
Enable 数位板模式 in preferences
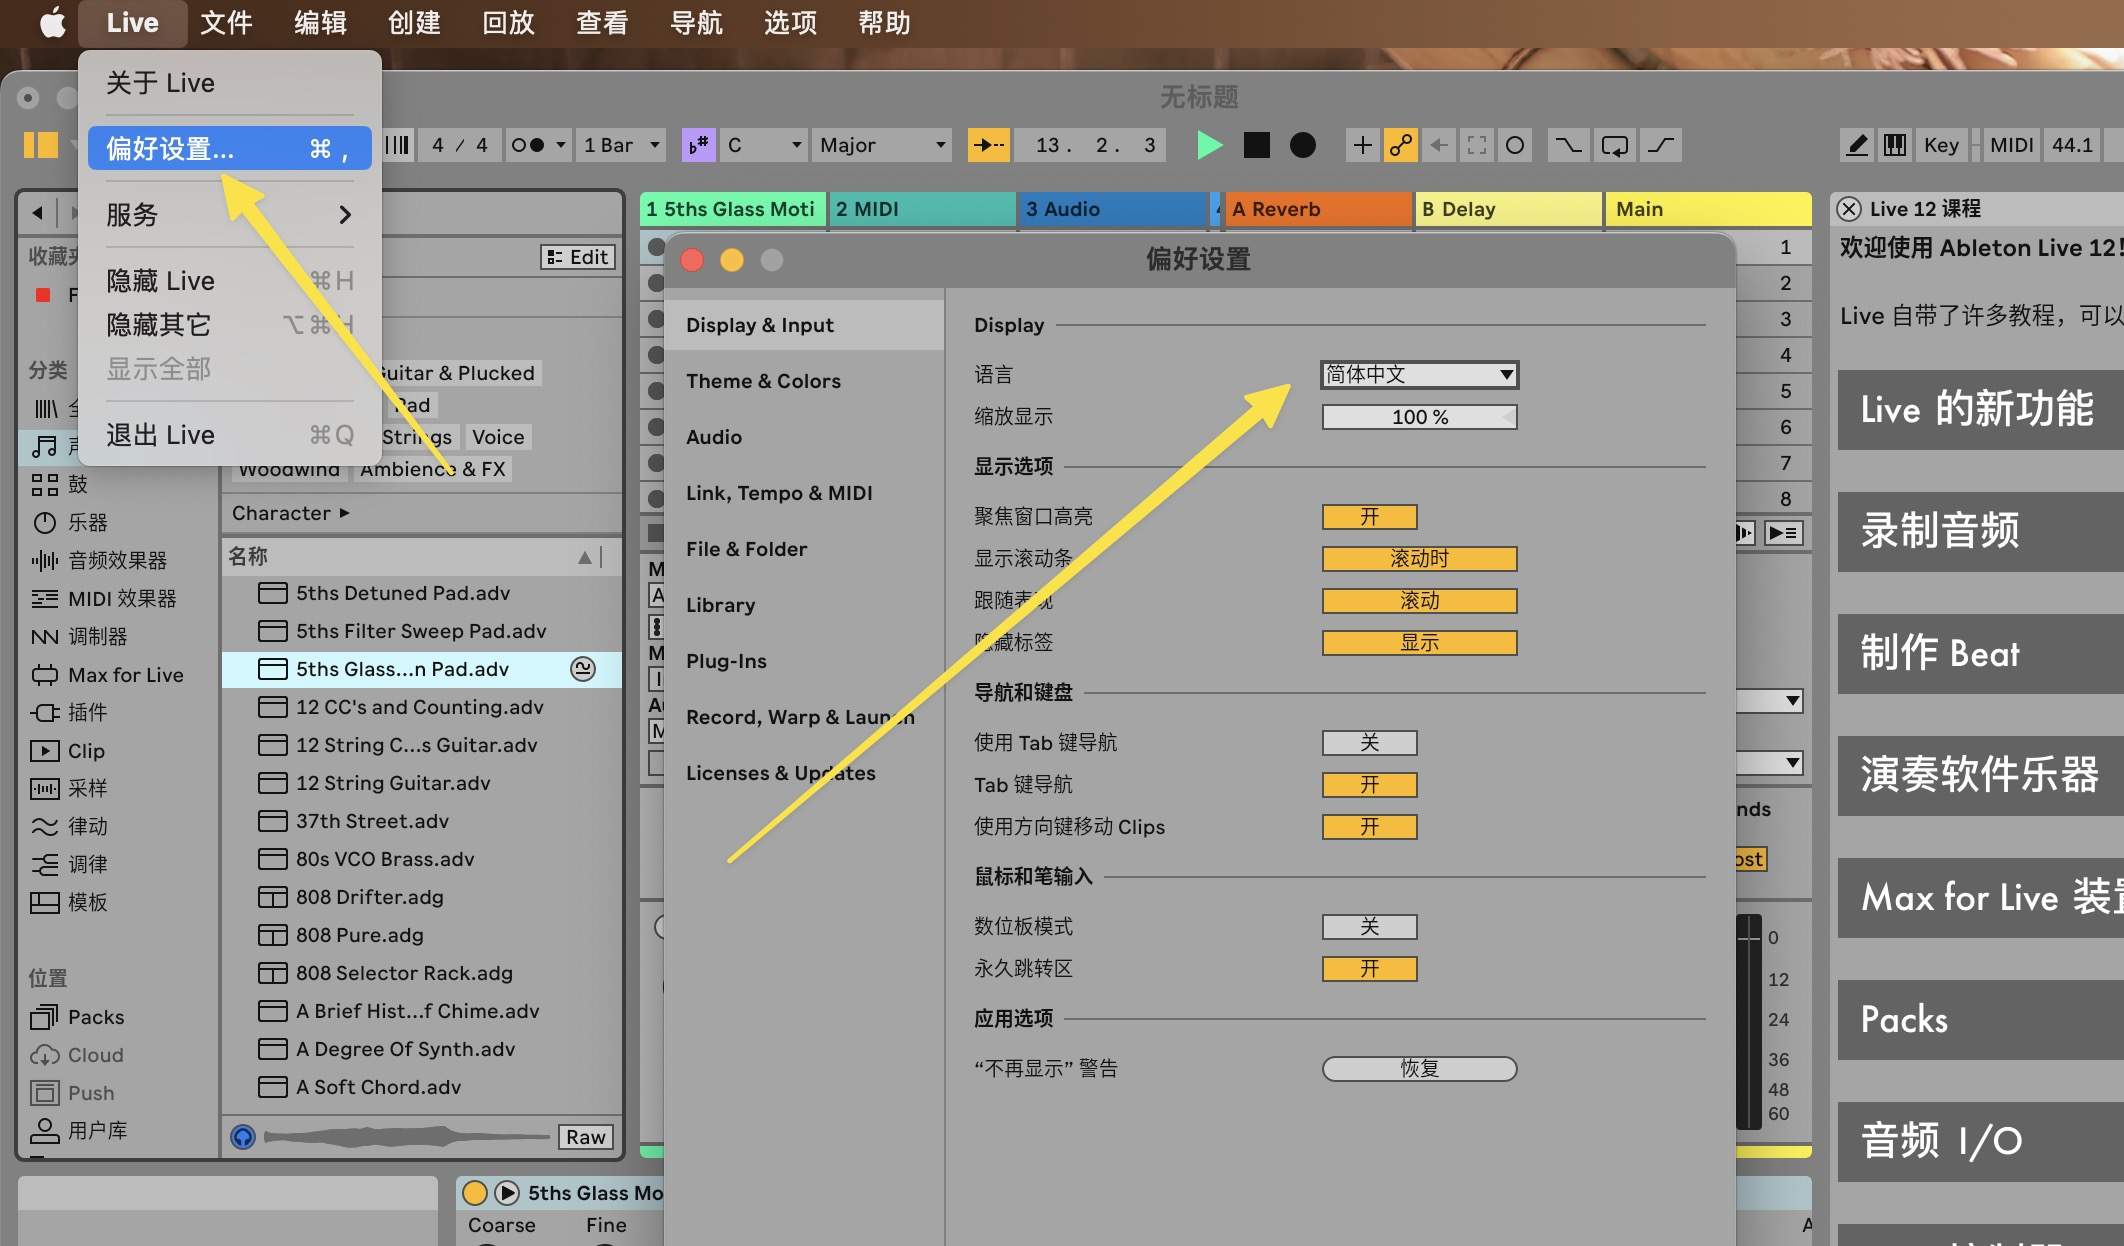[x=1368, y=926]
